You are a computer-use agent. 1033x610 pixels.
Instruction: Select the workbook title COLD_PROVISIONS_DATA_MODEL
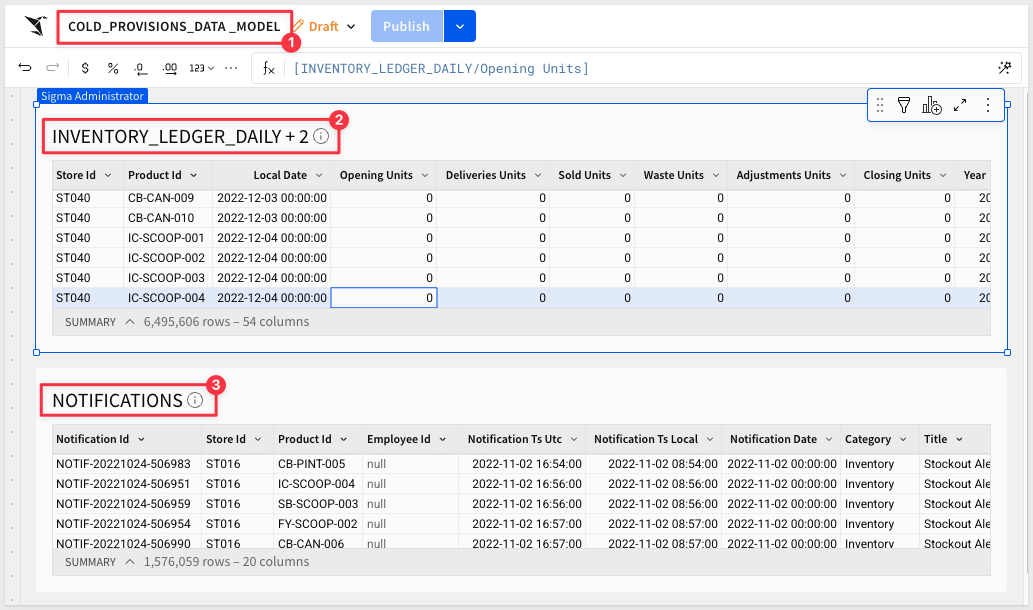tap(174, 26)
